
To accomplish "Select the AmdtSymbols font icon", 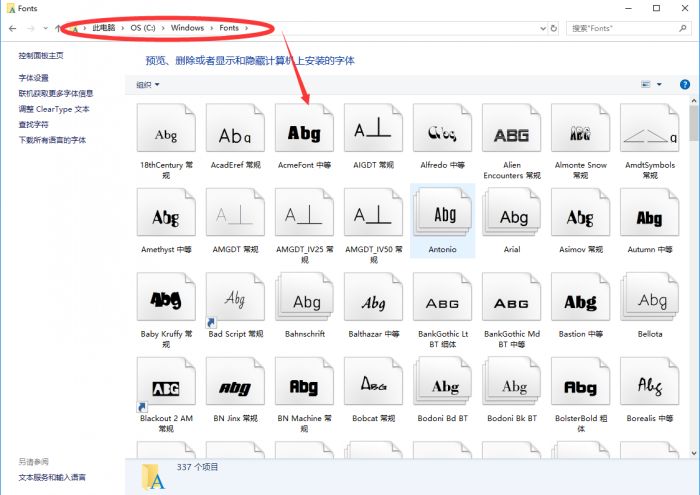I will [650, 128].
